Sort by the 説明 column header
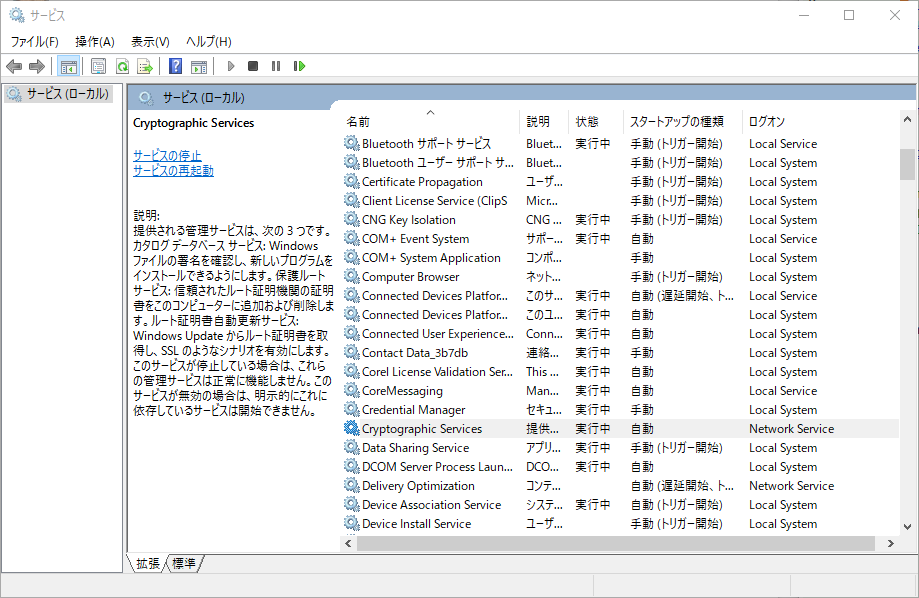This screenshot has width=919, height=598. [544, 121]
